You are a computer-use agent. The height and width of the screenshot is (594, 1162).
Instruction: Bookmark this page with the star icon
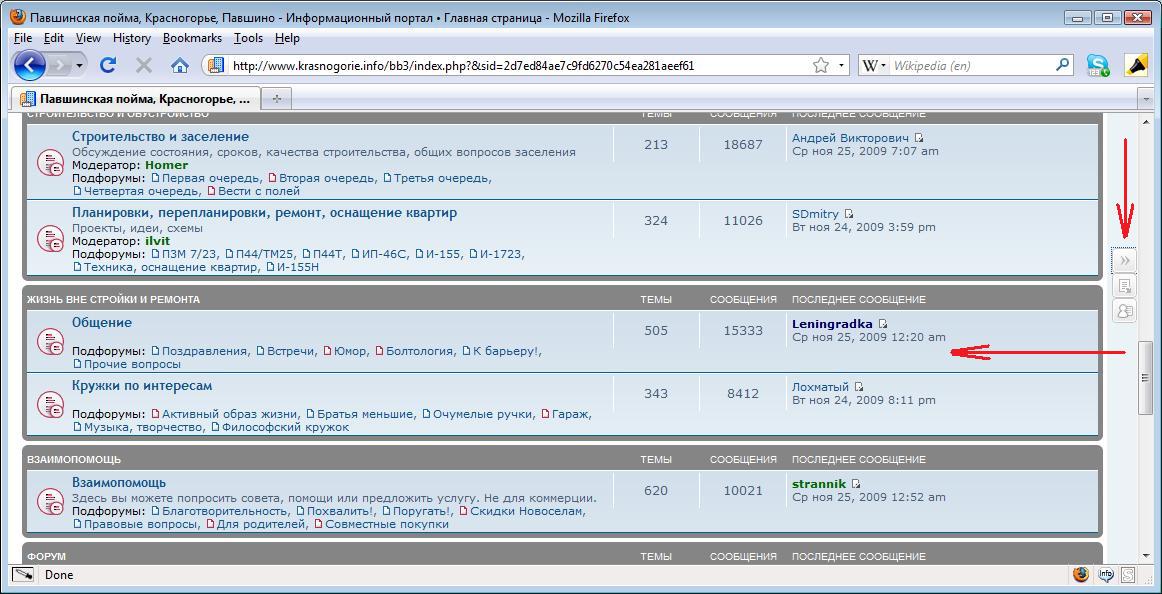click(x=821, y=65)
